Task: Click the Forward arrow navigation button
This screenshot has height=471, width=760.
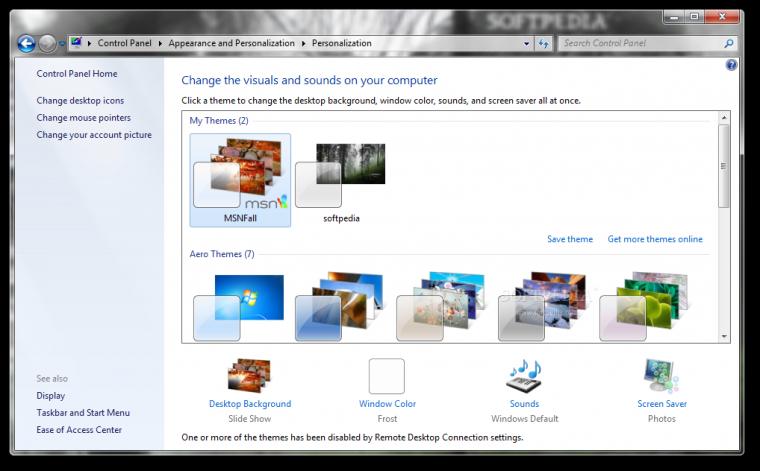Action: click(47, 44)
